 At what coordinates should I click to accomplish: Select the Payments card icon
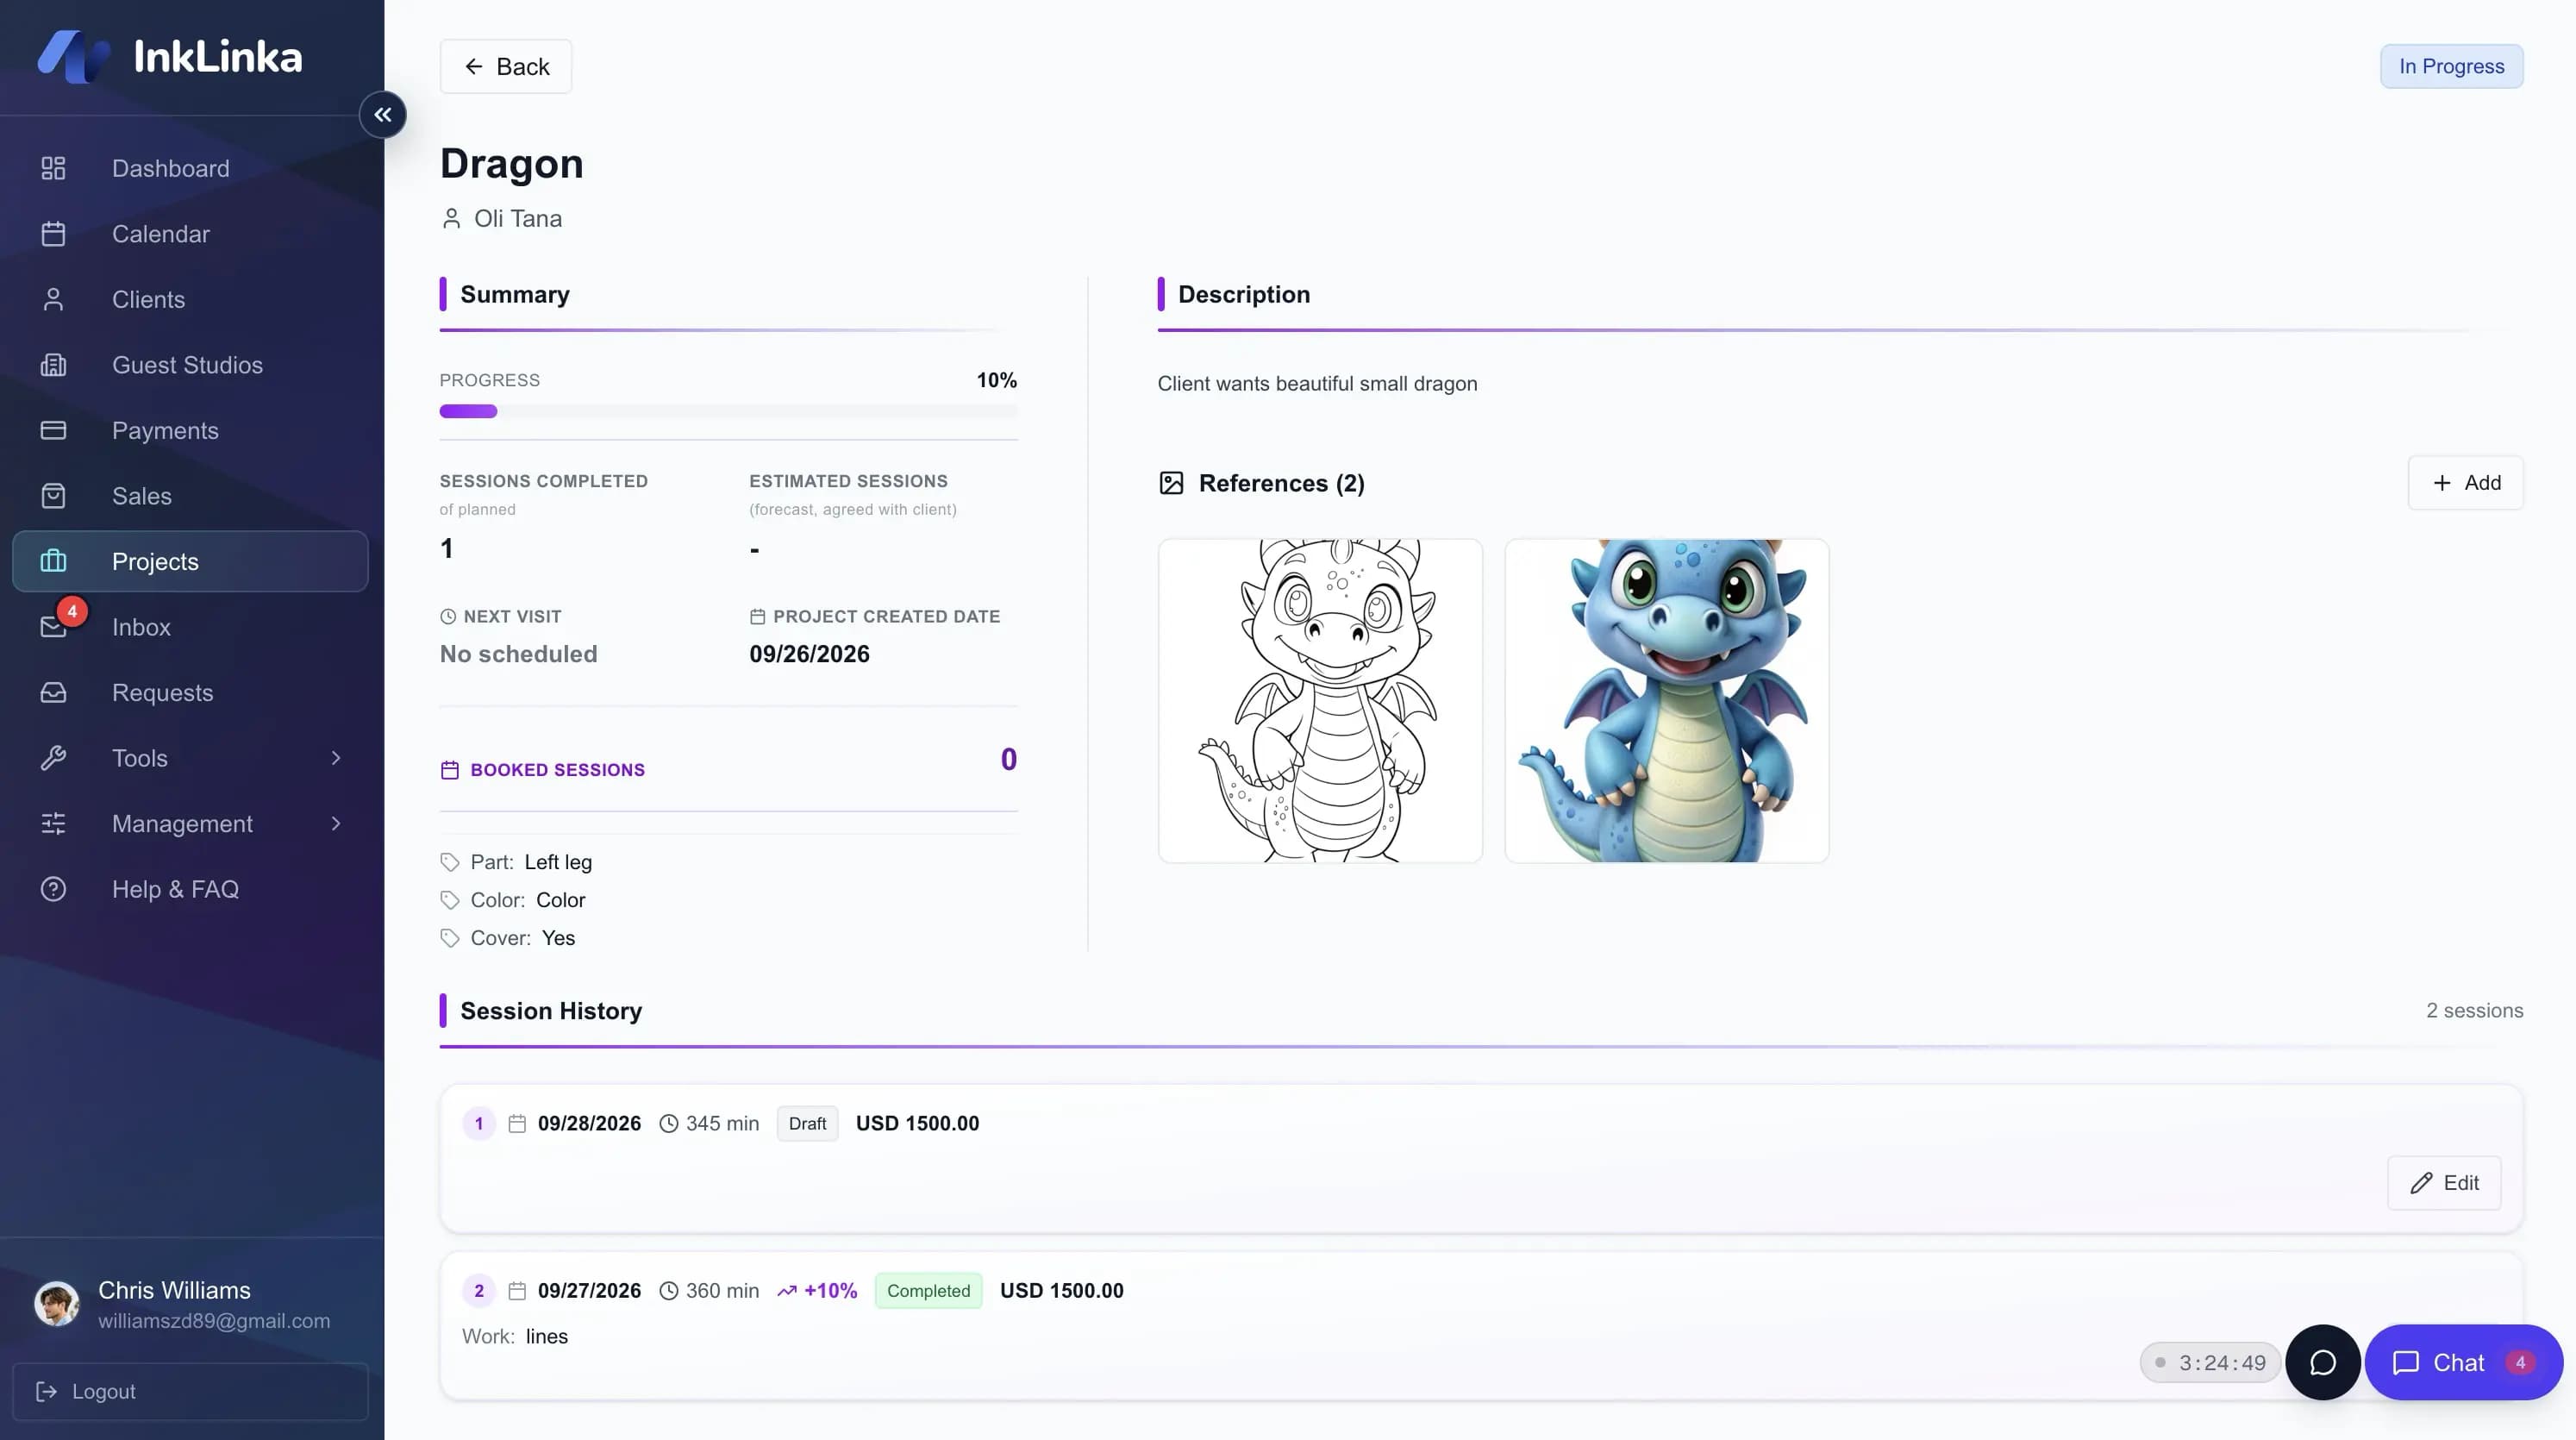(x=53, y=430)
